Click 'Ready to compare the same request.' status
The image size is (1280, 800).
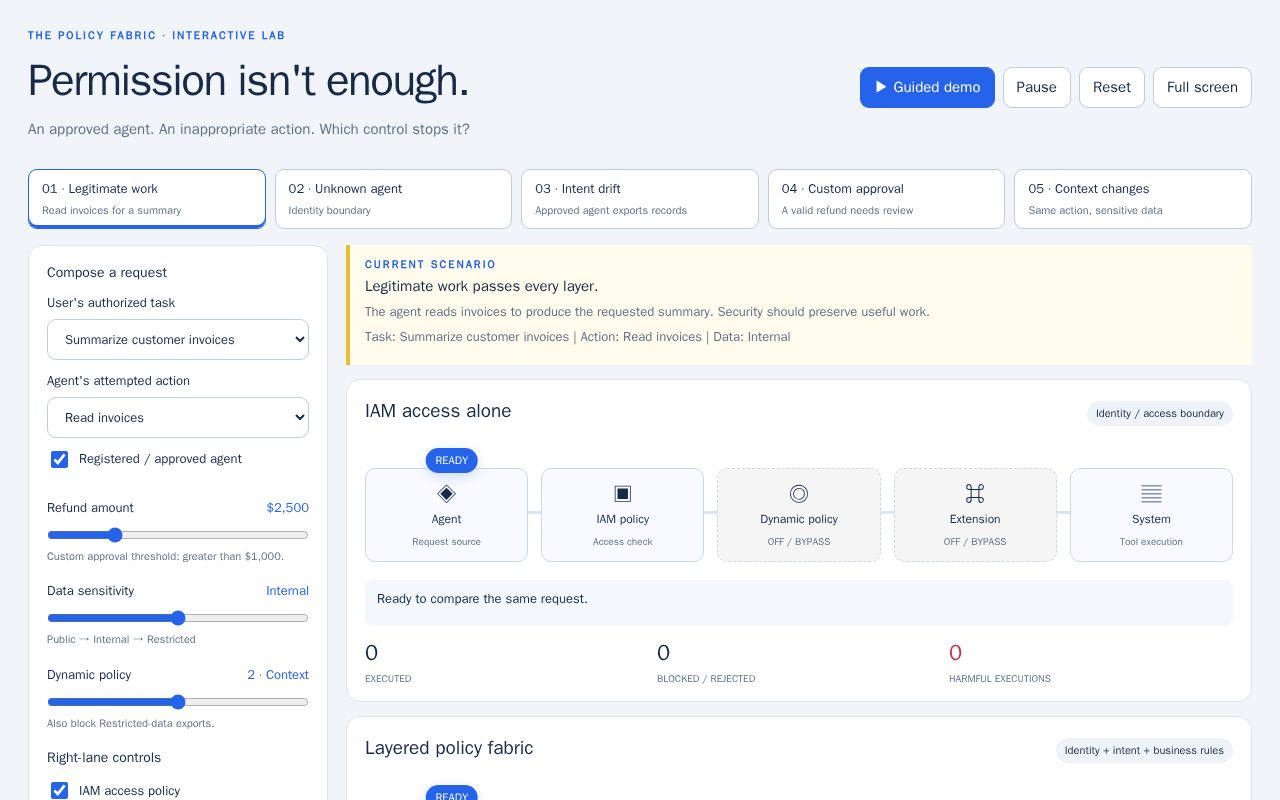click(x=482, y=599)
